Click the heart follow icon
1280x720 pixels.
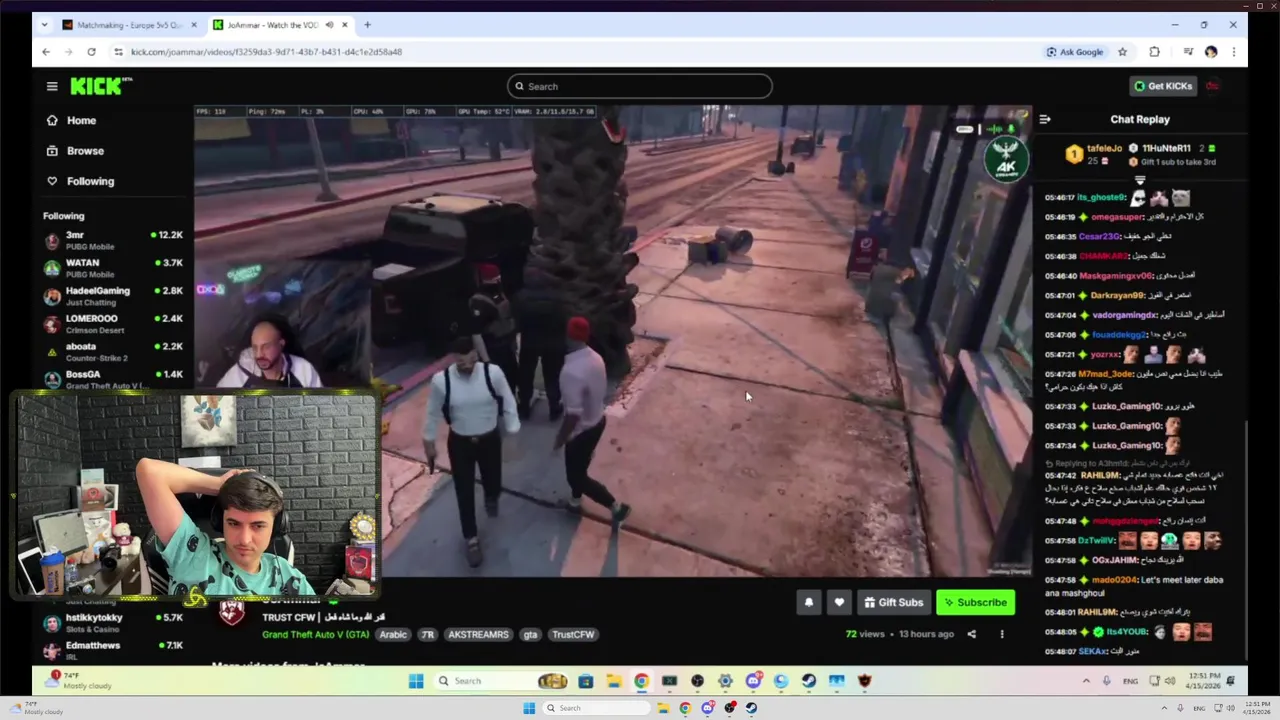(x=839, y=602)
